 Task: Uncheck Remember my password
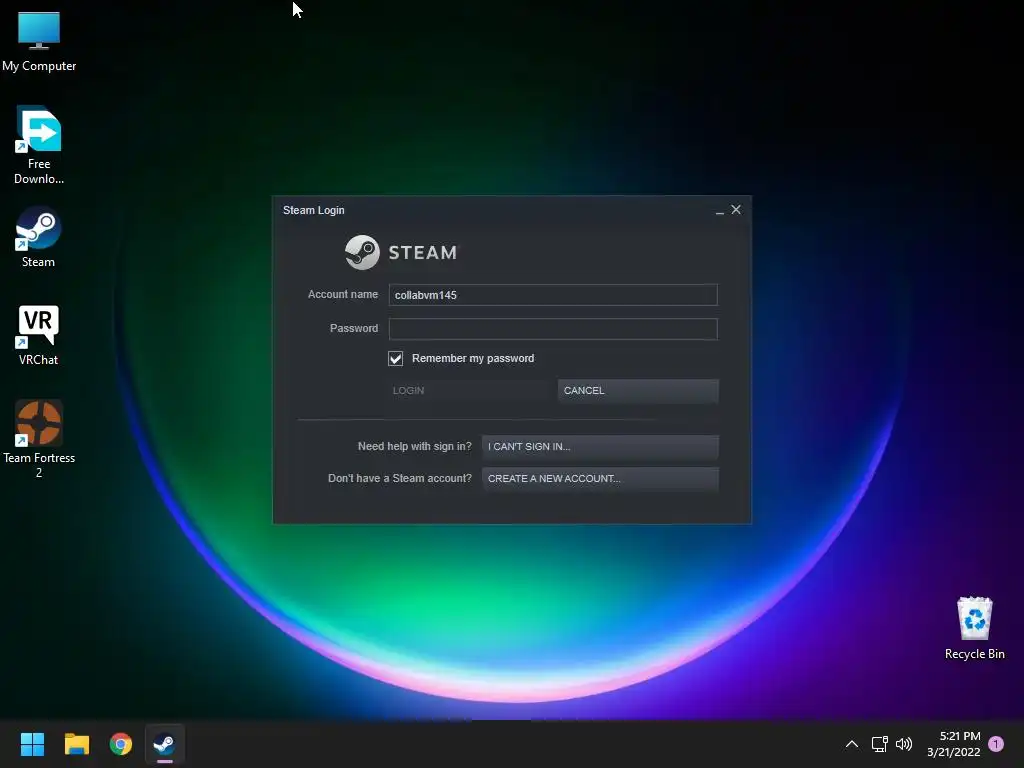pyautogui.click(x=396, y=359)
